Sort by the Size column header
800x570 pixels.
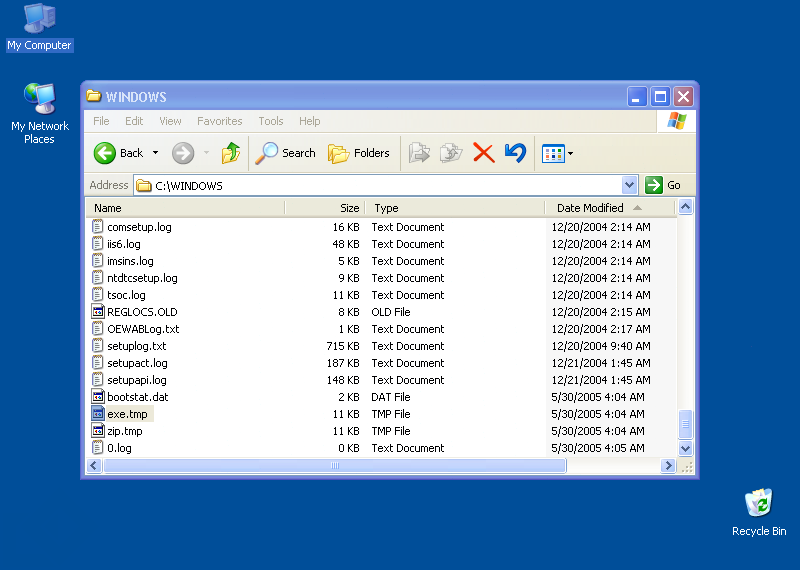point(325,208)
